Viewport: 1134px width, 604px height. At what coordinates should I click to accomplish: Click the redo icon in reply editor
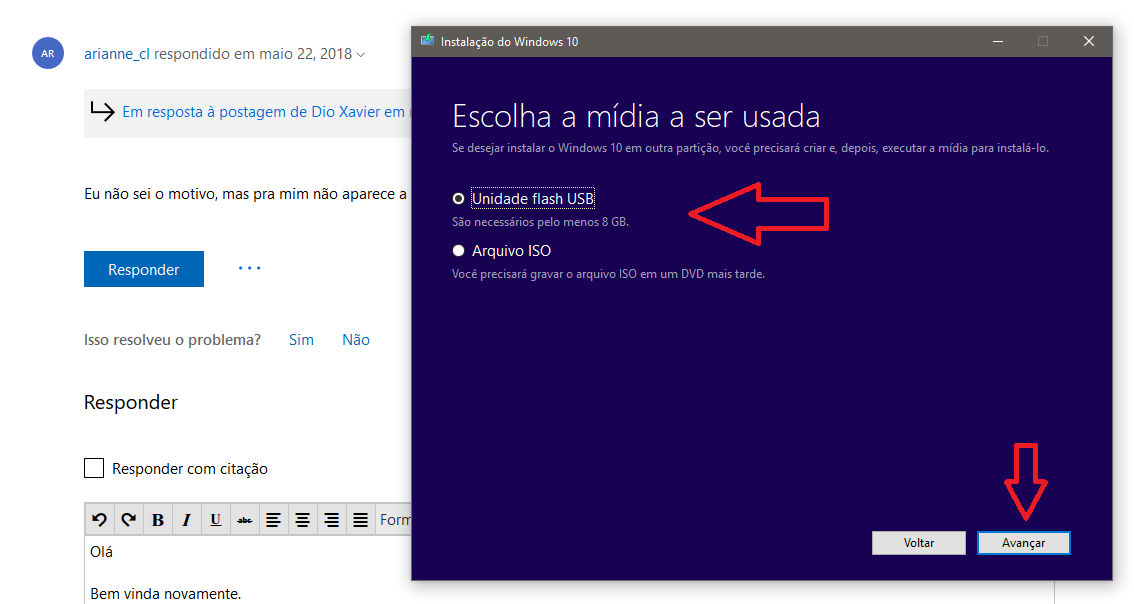[x=129, y=519]
